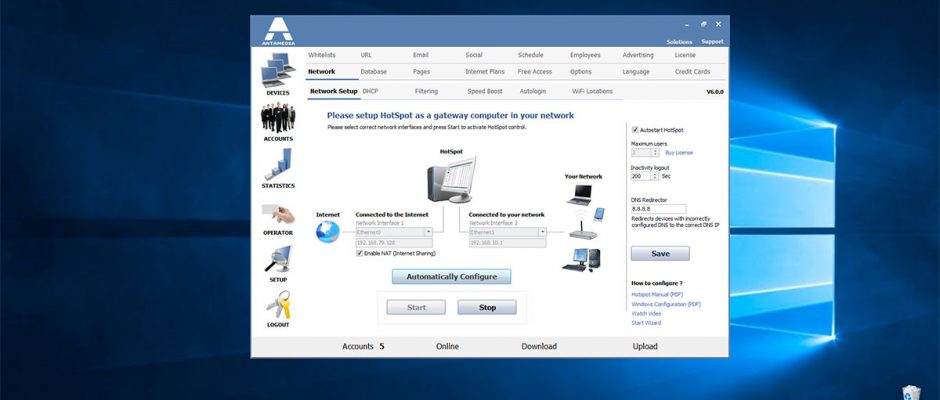The image size is (940, 400).
Task: Click the Start Wizard link
Action: tap(646, 323)
